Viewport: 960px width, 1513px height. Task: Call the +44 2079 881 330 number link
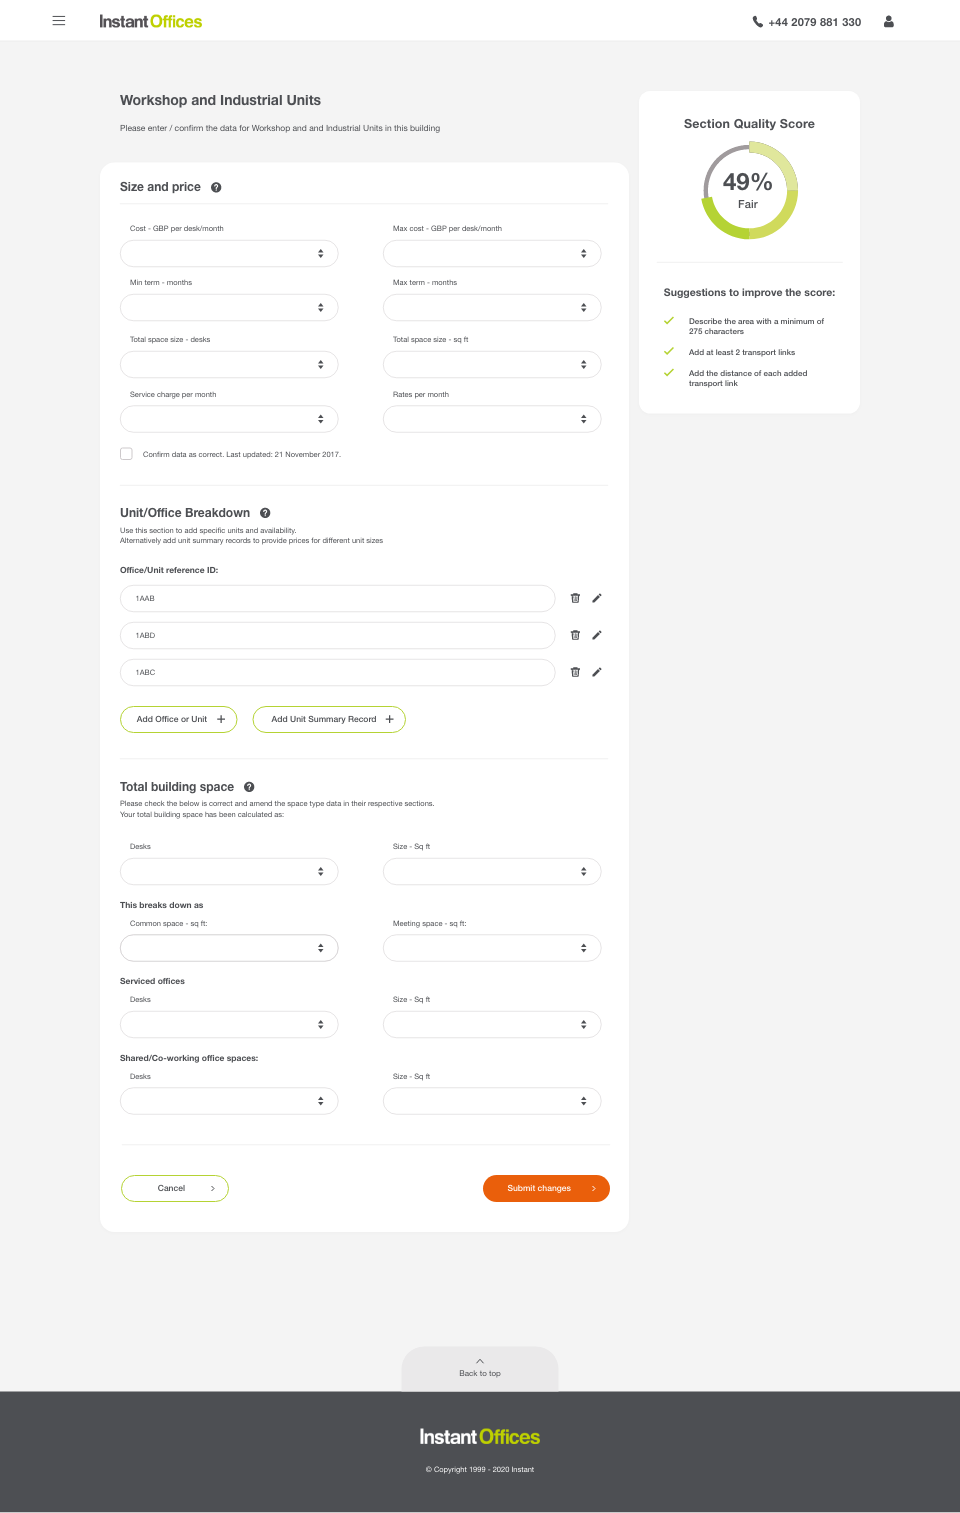[814, 22]
